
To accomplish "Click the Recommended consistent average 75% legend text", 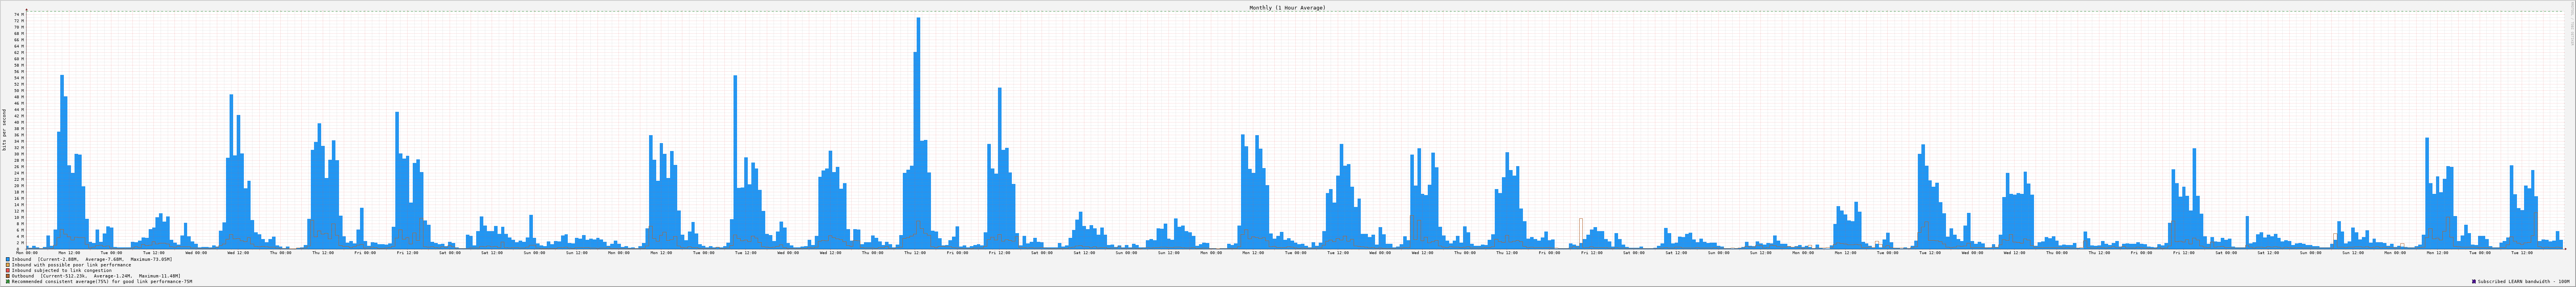I will [102, 282].
